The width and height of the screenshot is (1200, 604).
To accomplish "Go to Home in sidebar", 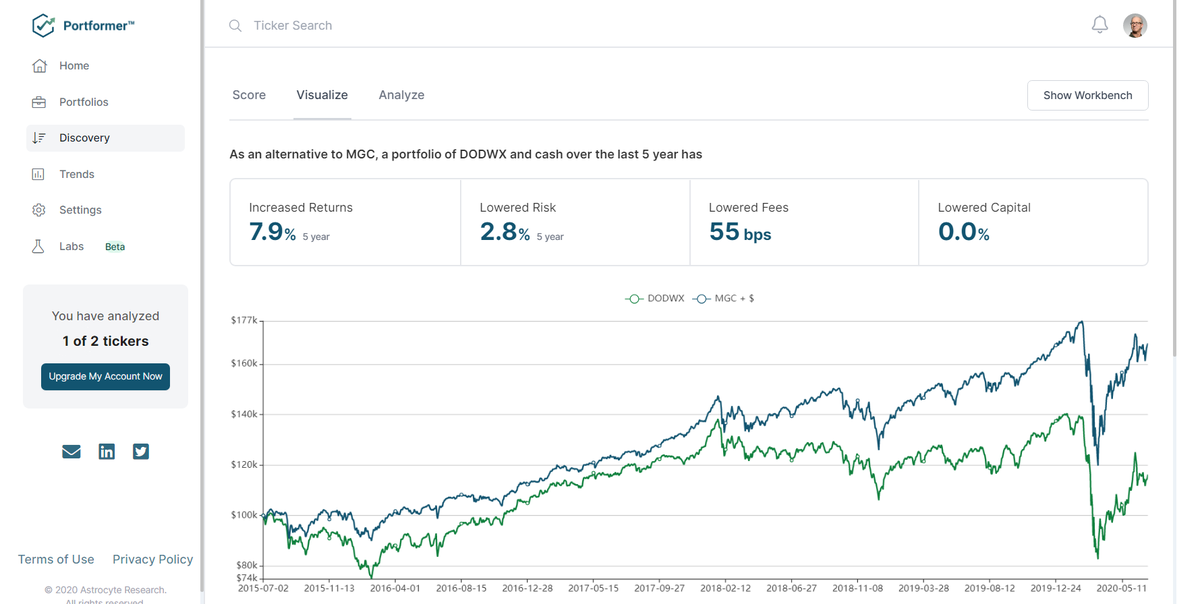I will click(x=74, y=66).
